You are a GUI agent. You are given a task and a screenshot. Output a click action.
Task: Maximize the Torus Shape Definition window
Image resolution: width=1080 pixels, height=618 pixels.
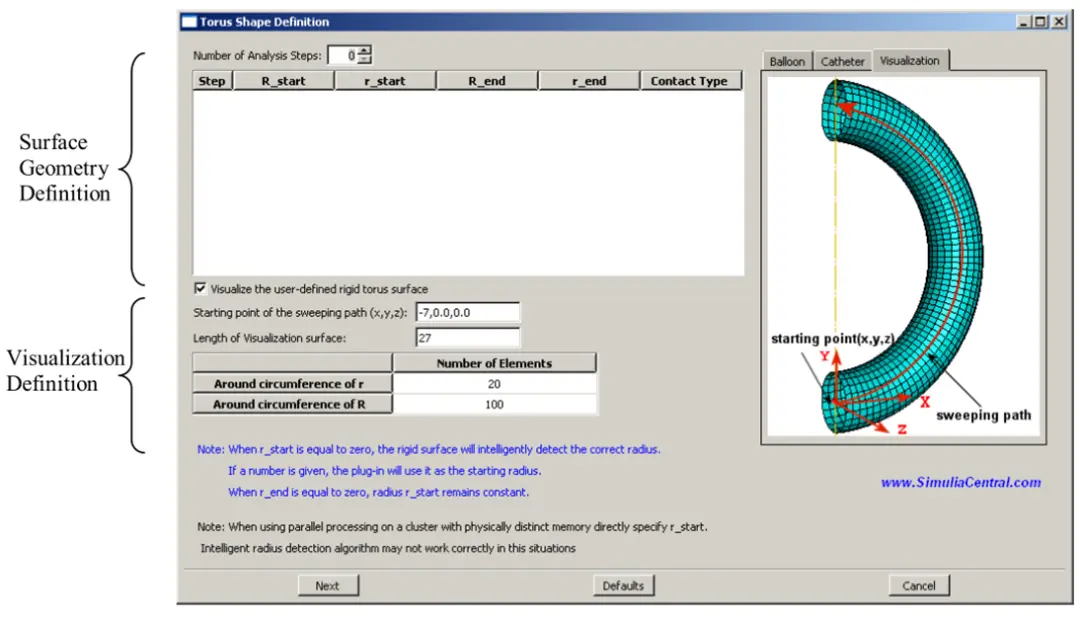coord(1041,21)
